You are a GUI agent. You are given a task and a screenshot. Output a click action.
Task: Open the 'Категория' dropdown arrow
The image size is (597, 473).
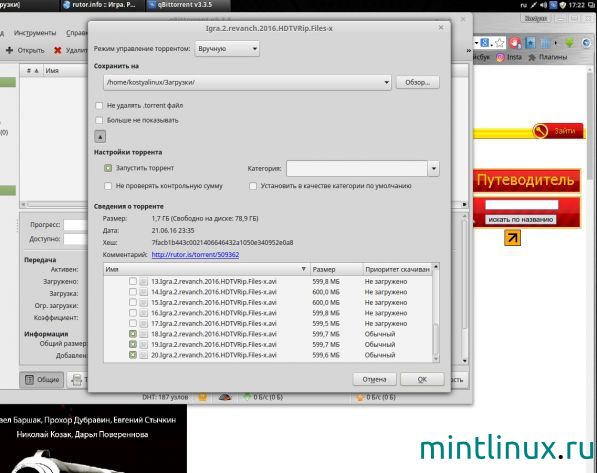(x=434, y=168)
